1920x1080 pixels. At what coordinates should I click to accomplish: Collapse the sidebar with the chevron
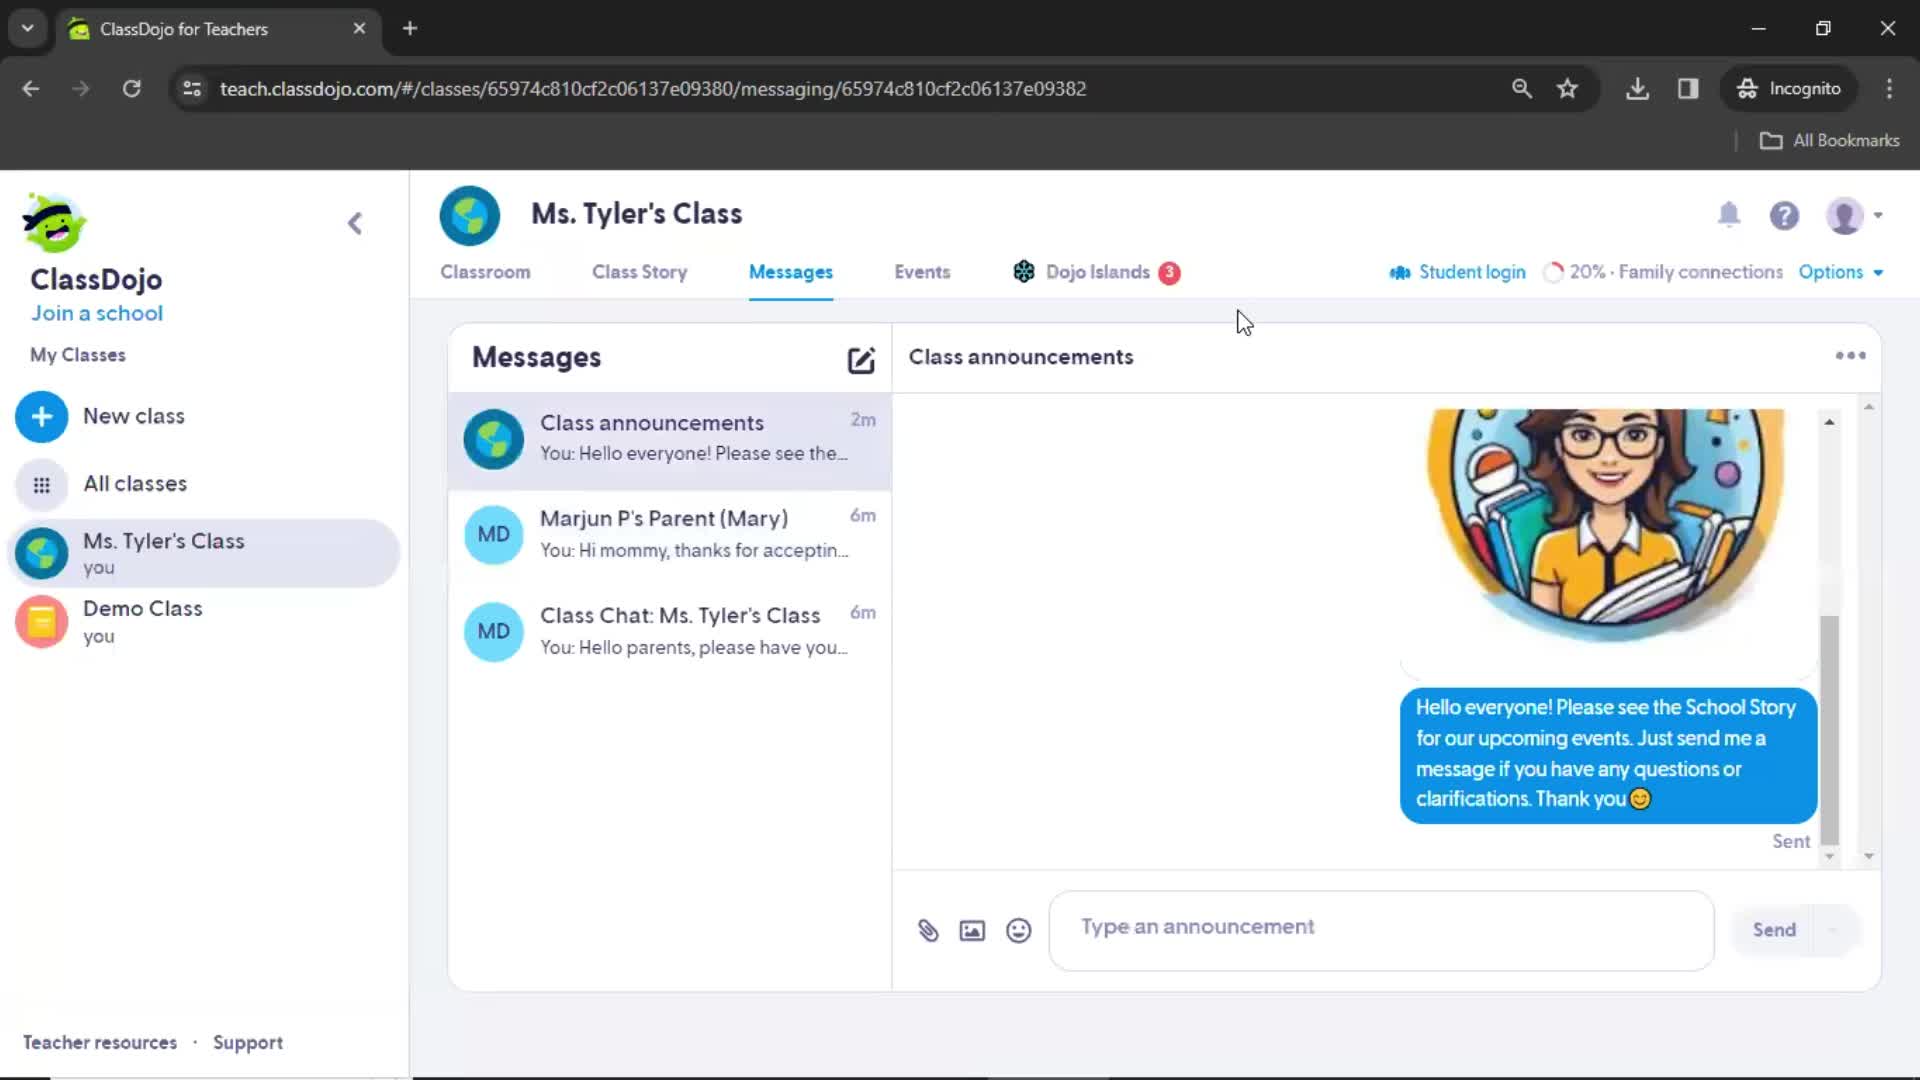click(355, 223)
